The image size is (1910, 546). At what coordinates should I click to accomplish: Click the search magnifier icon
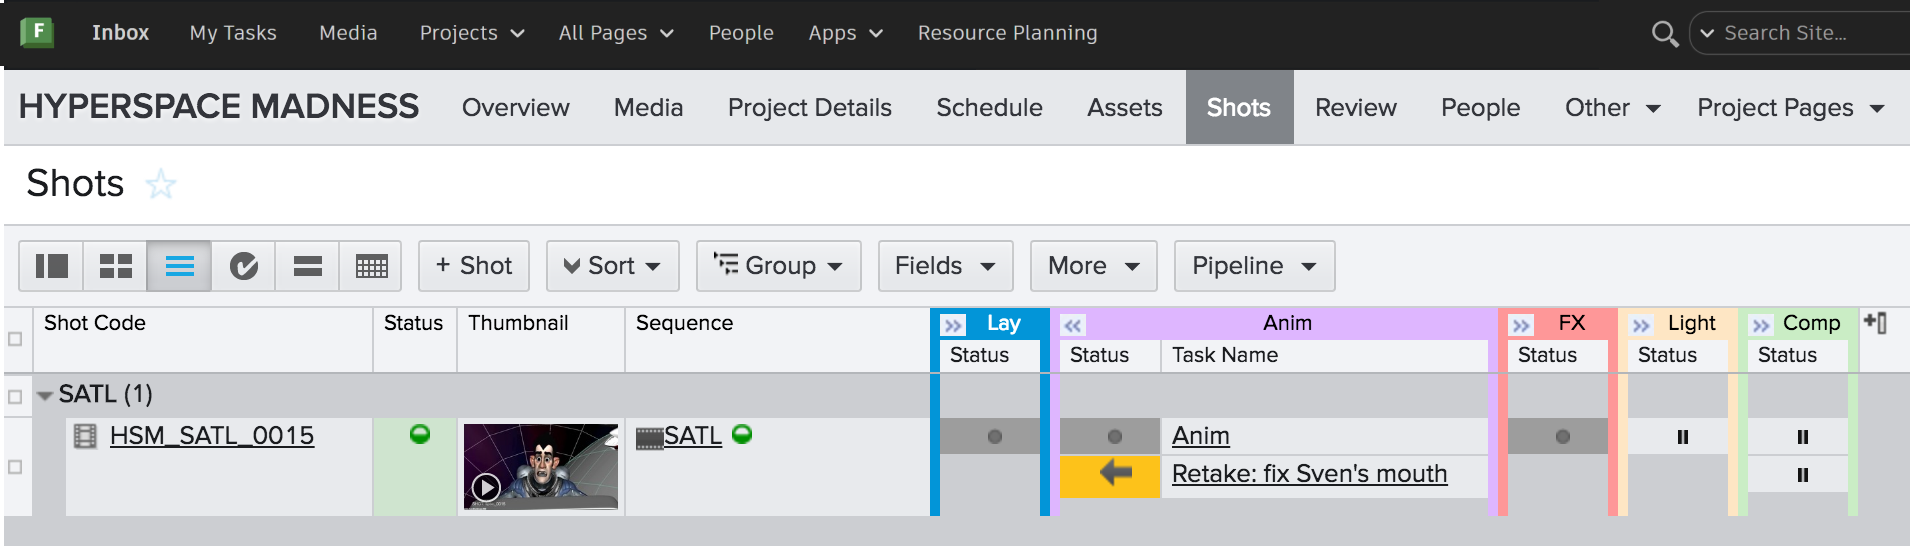(x=1664, y=34)
